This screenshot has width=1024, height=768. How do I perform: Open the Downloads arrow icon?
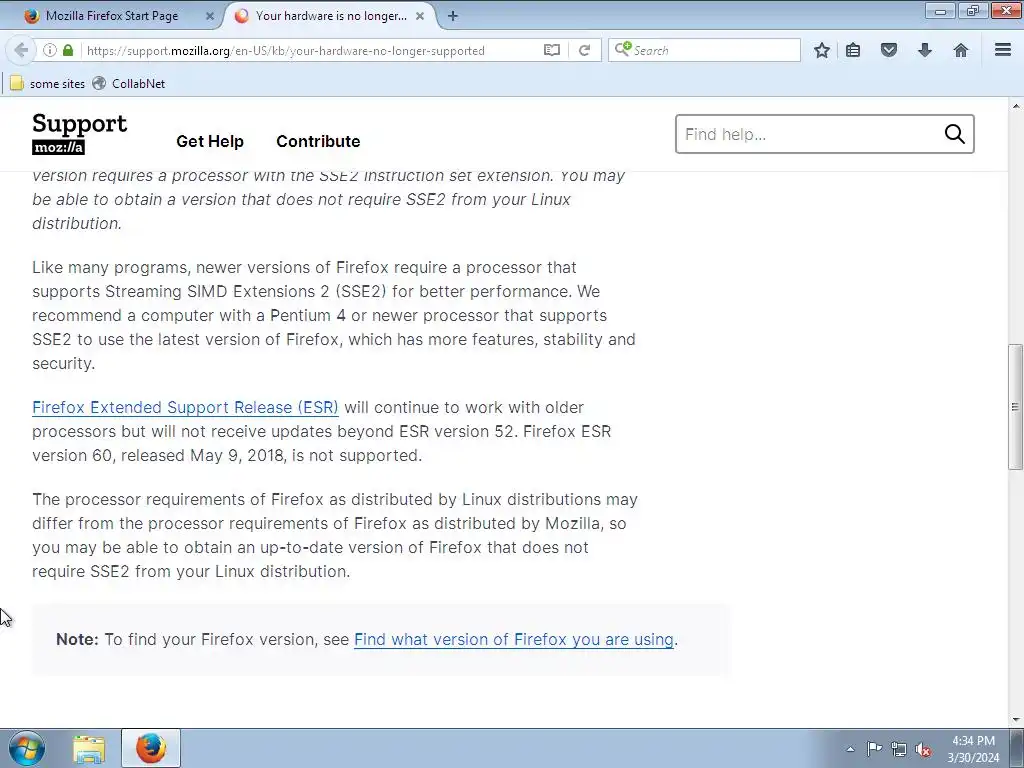tap(925, 50)
